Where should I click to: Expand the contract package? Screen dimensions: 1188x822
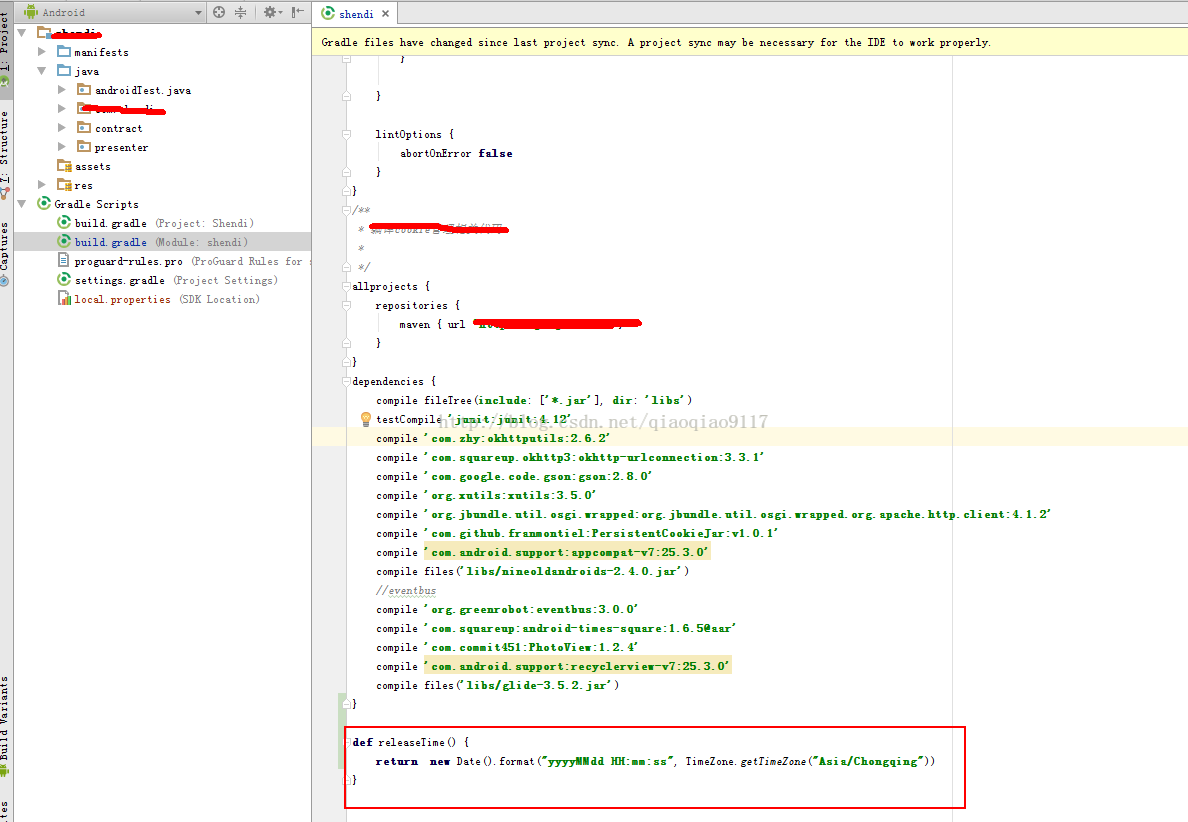(62, 127)
